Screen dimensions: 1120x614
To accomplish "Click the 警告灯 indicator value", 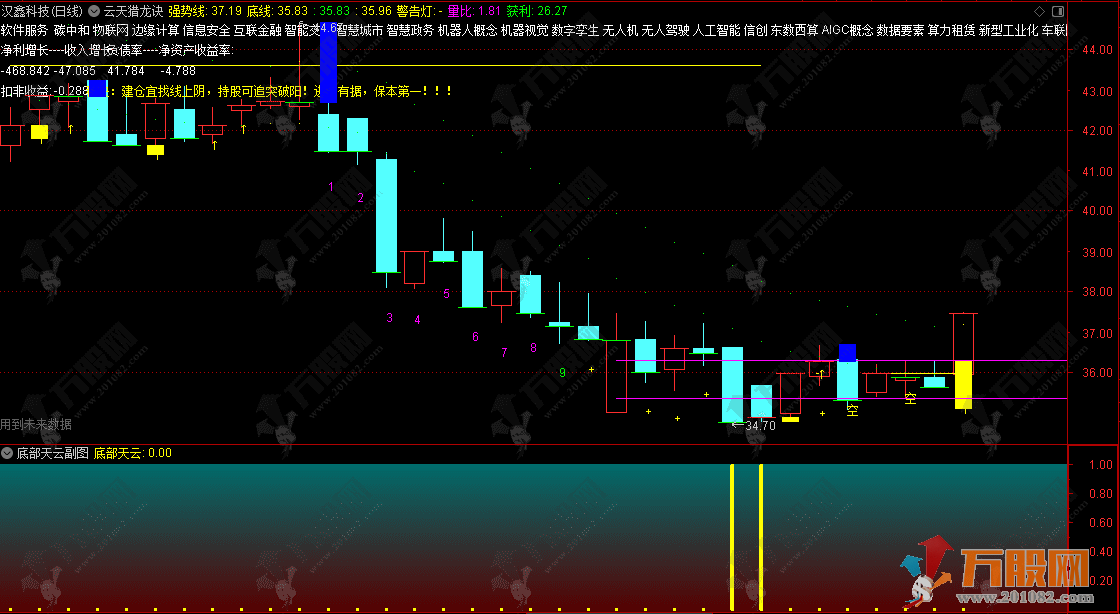I will click(x=419, y=11).
